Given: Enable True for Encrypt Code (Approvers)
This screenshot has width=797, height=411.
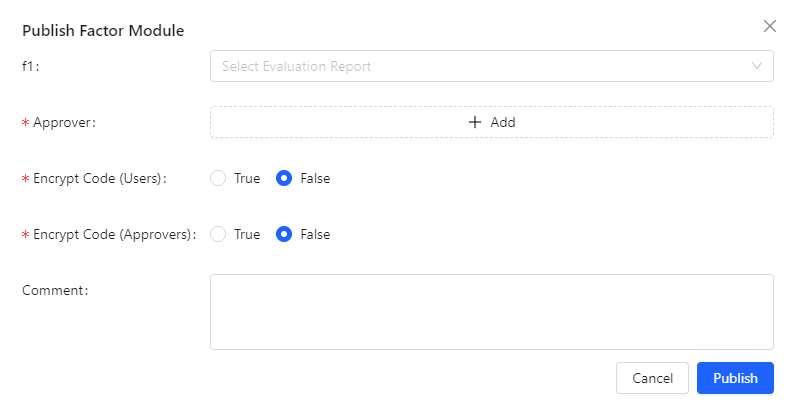Looking at the screenshot, I should (x=218, y=234).
